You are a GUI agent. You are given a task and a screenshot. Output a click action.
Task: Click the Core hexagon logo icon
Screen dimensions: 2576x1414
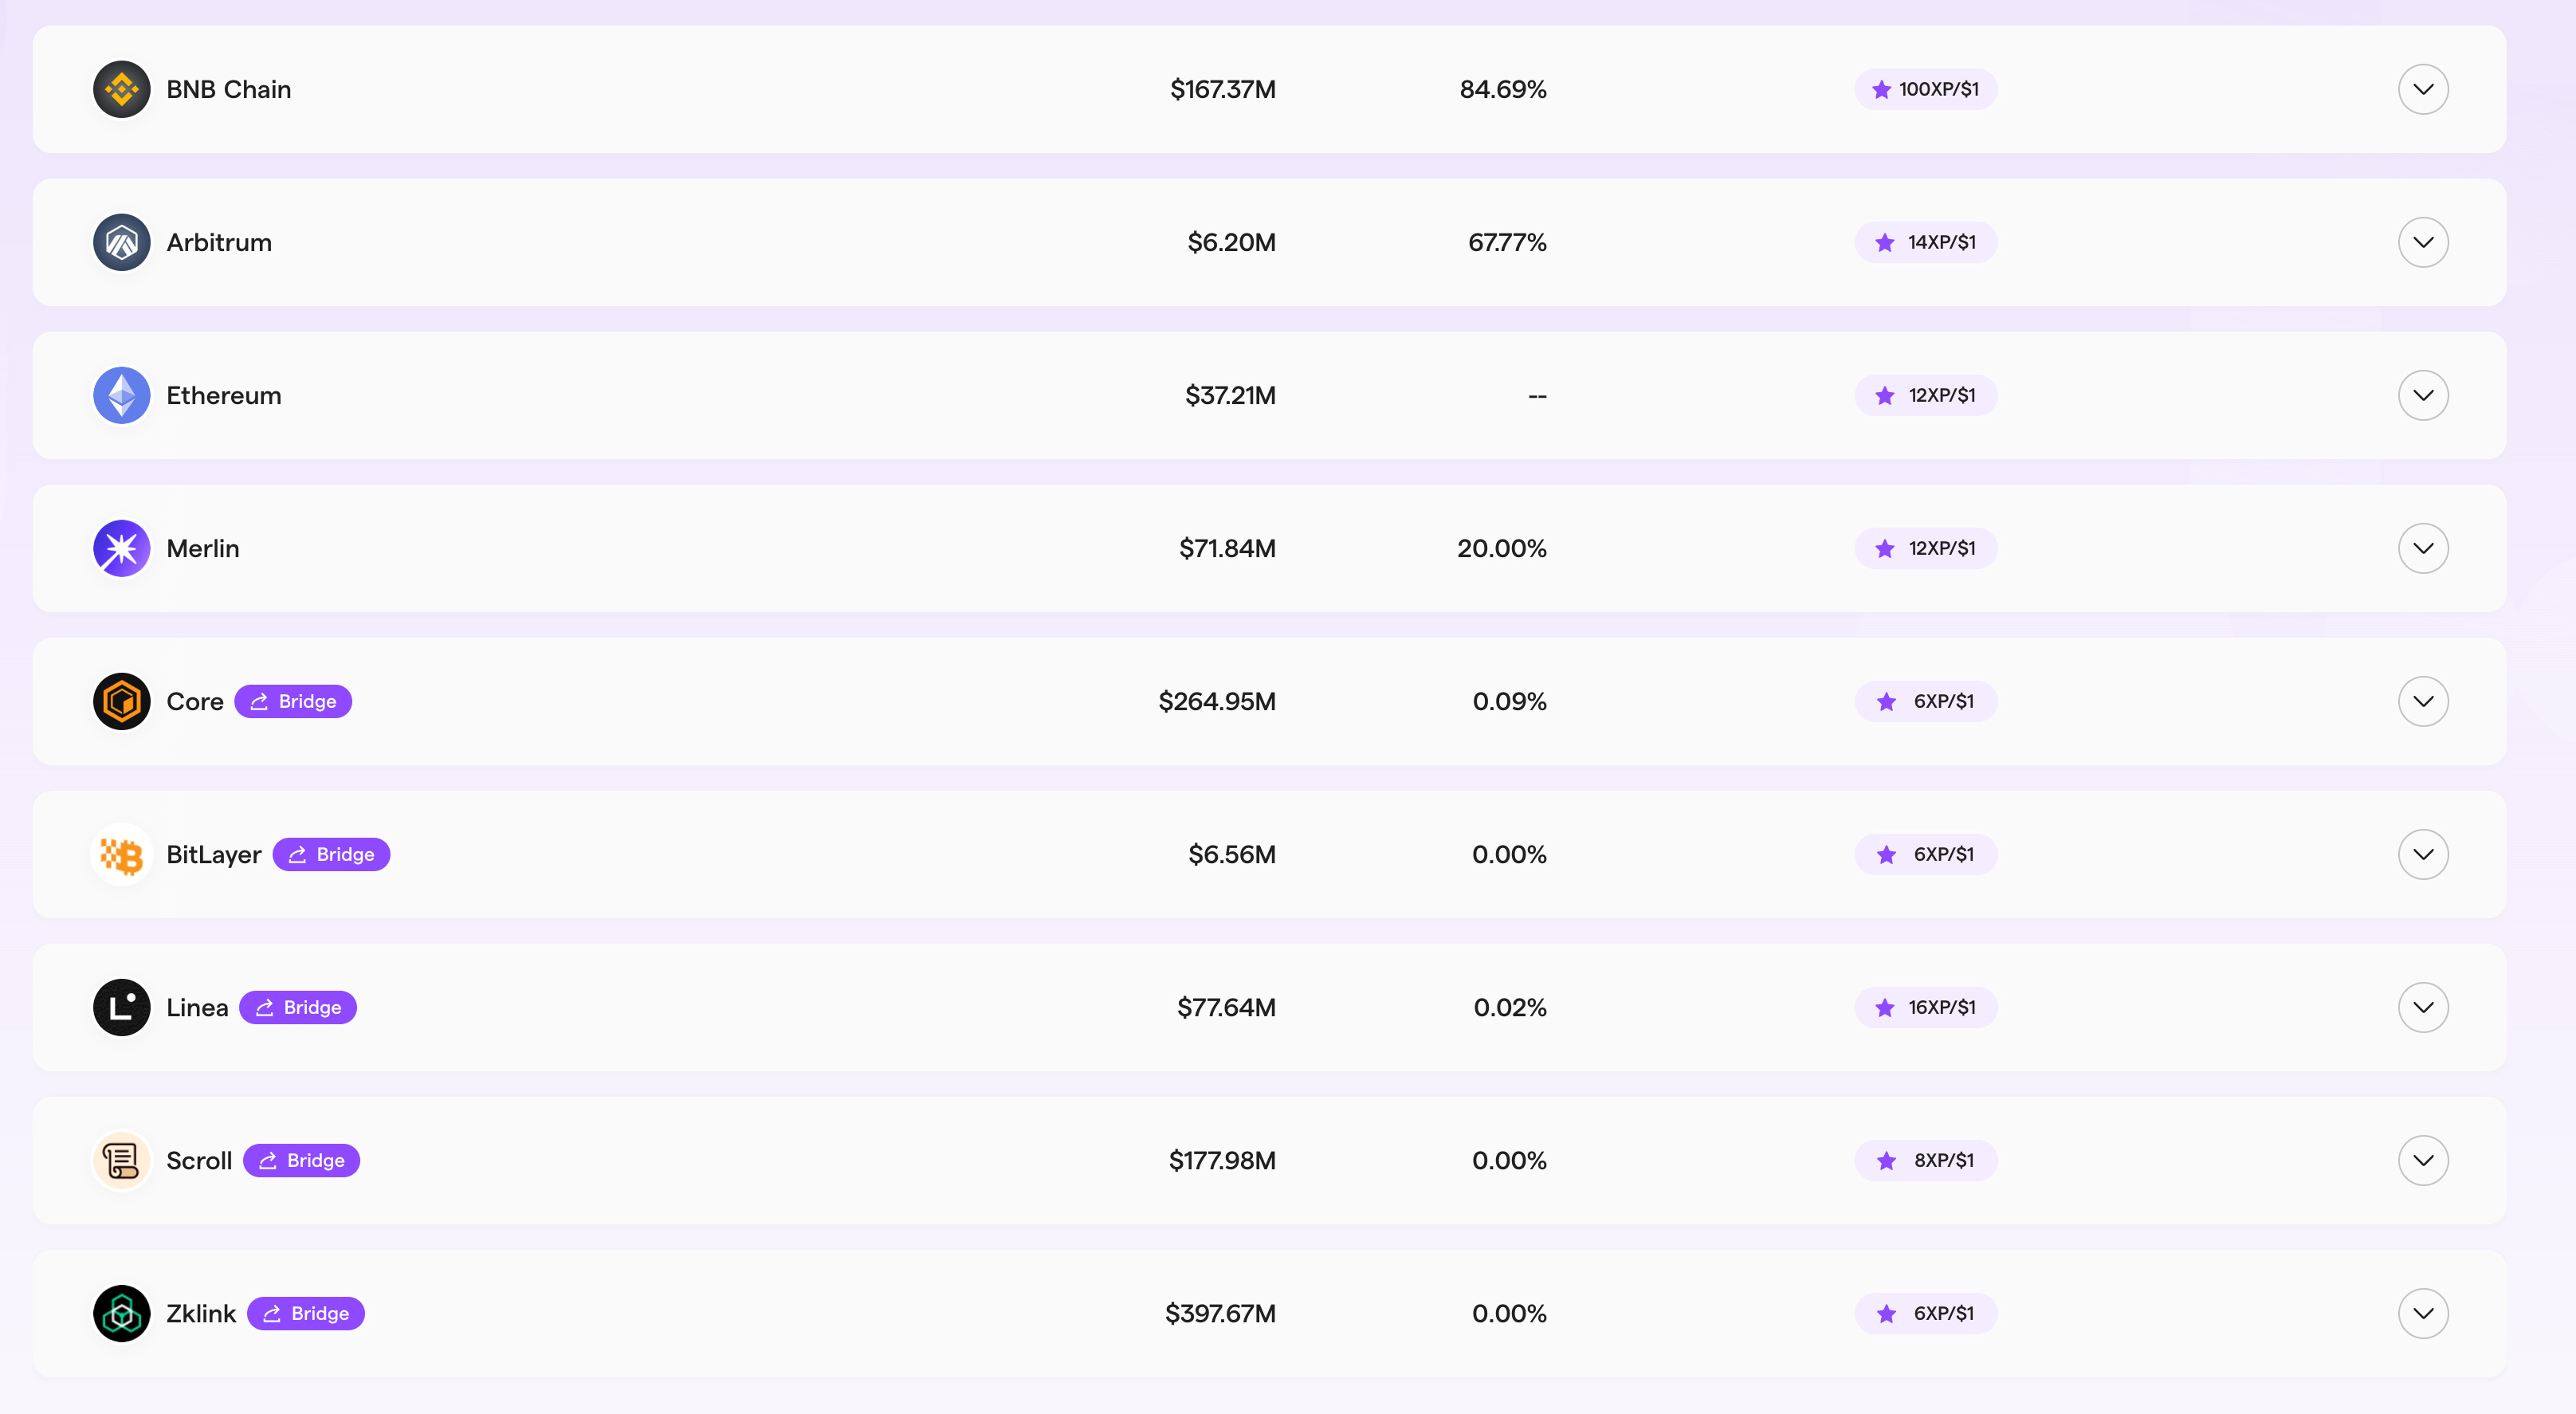pyautogui.click(x=122, y=701)
